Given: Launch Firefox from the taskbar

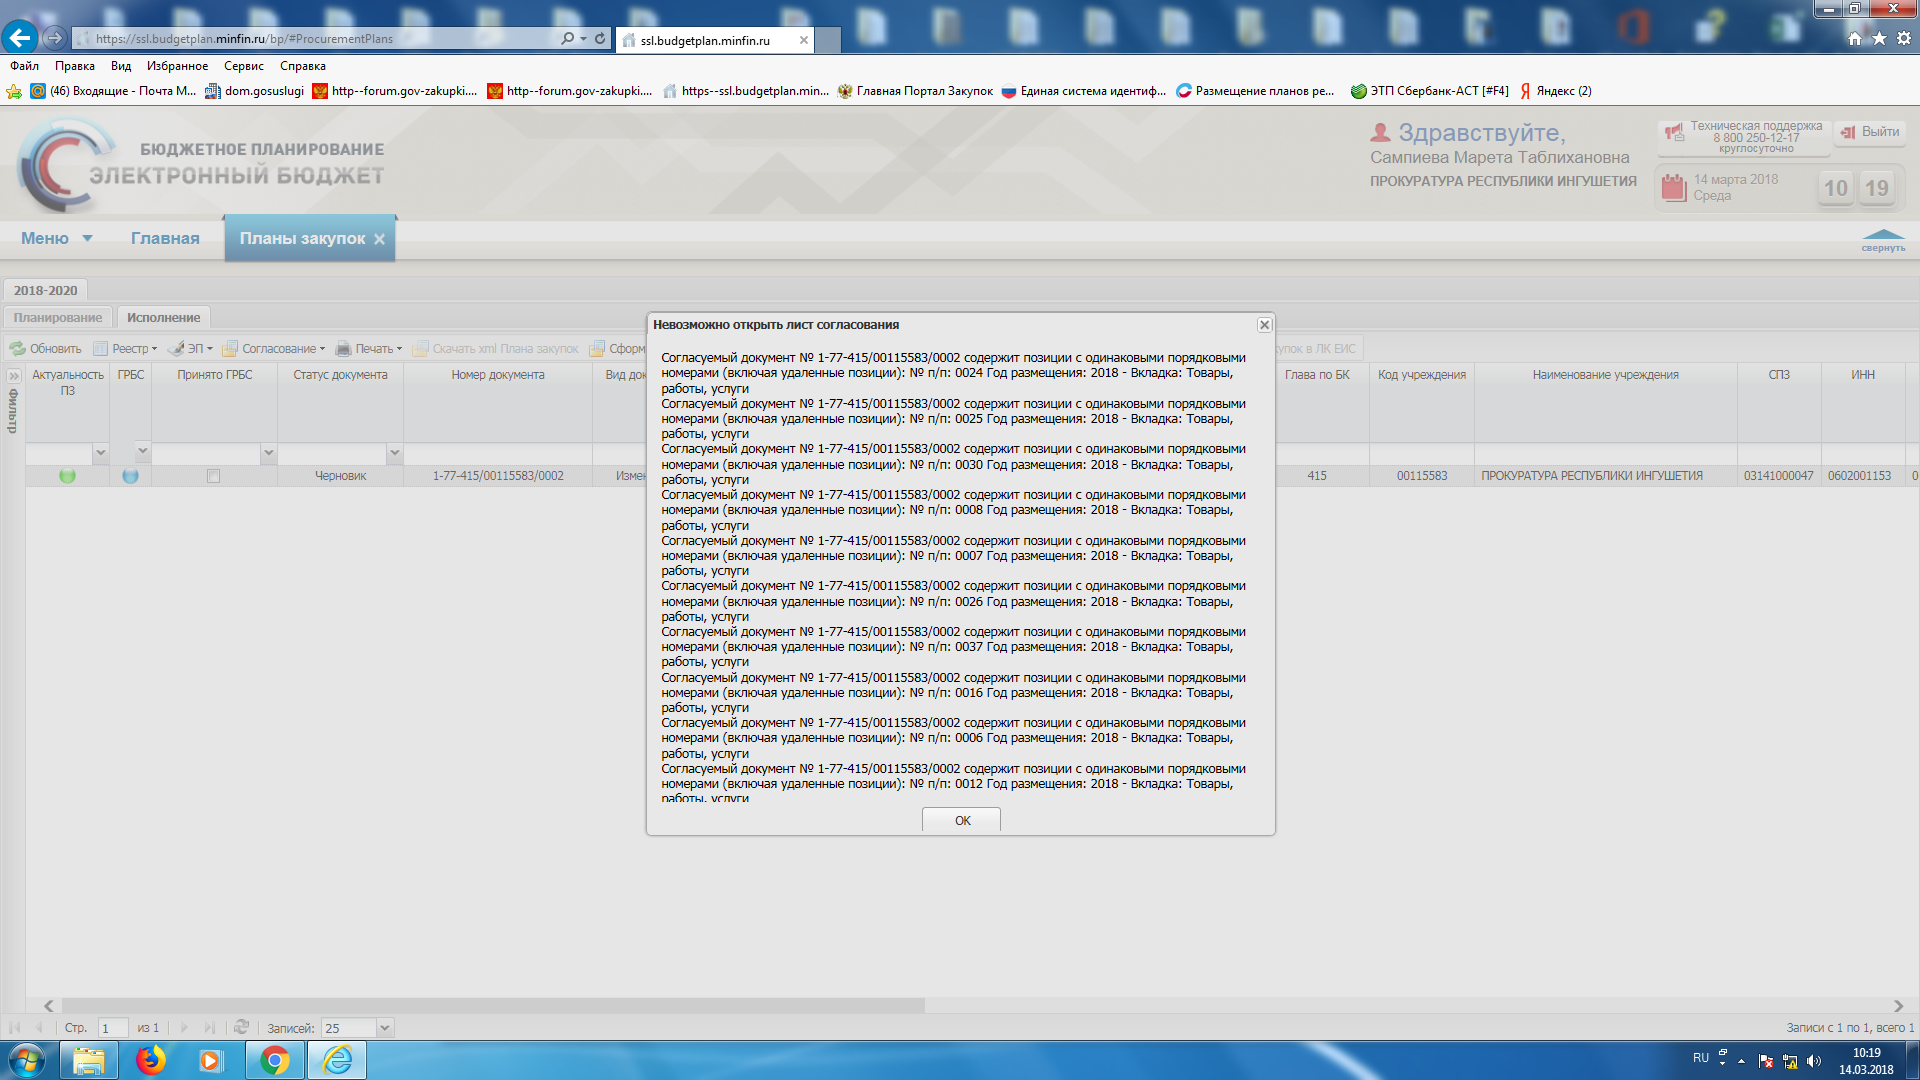Looking at the screenshot, I should [150, 1060].
